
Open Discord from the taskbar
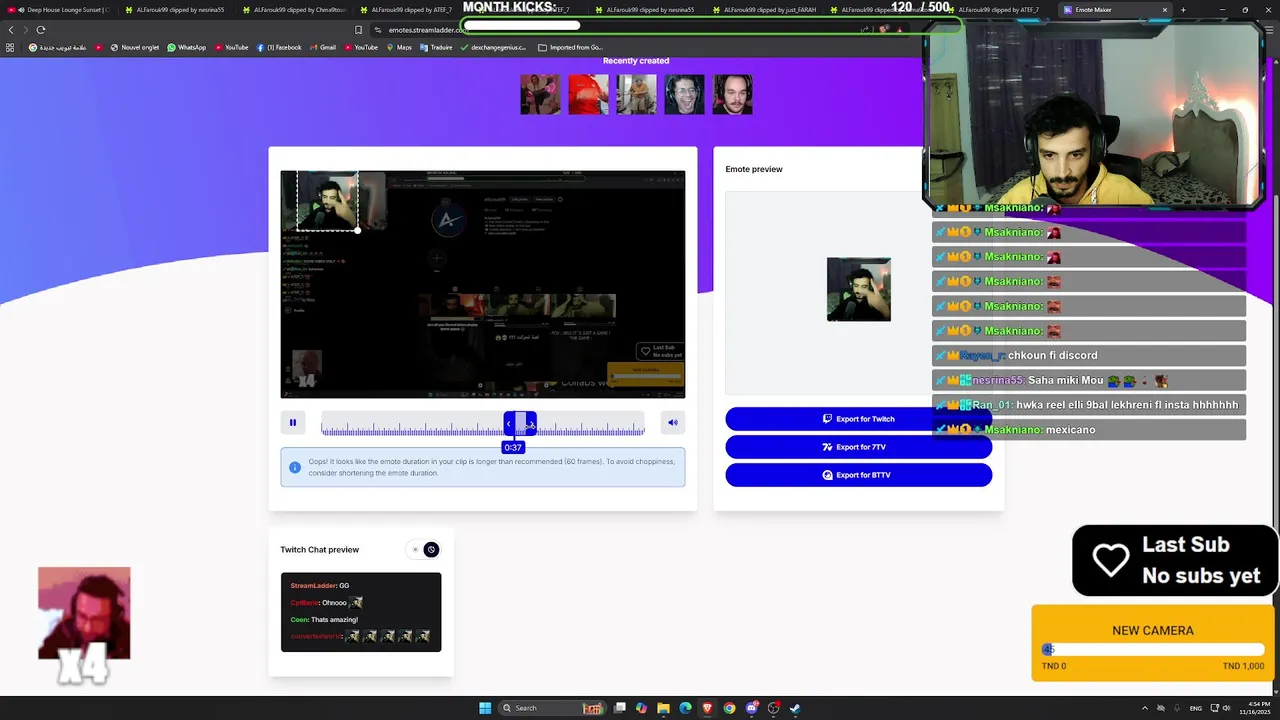pyautogui.click(x=752, y=708)
